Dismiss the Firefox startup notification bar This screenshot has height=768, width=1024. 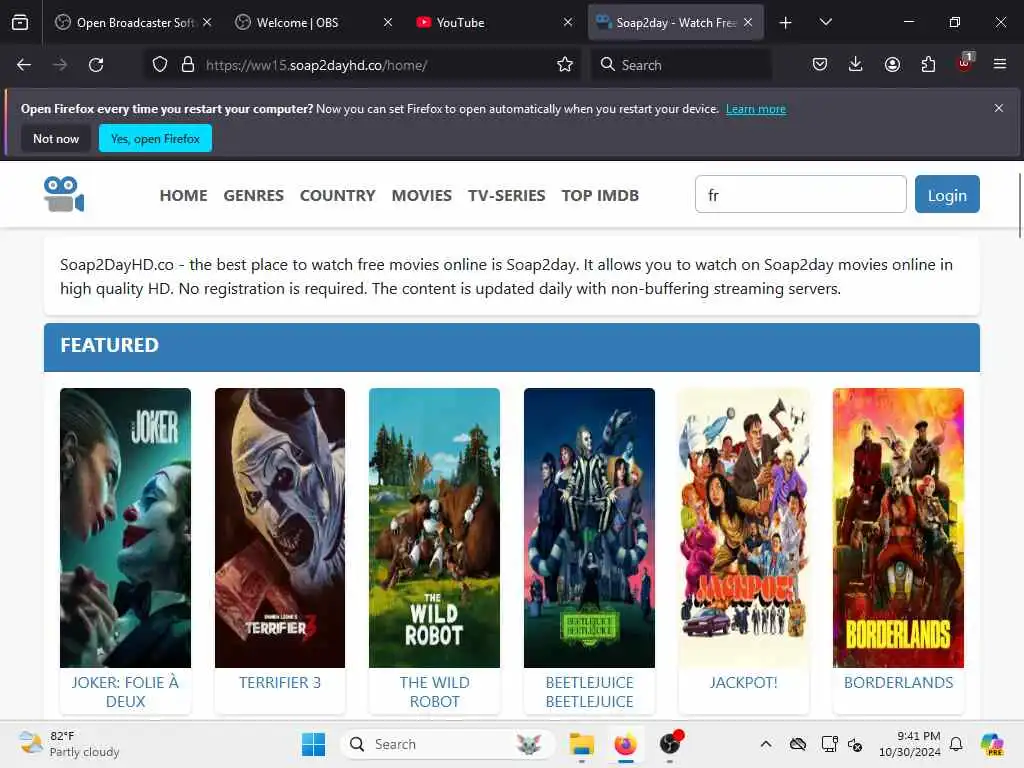(x=999, y=108)
